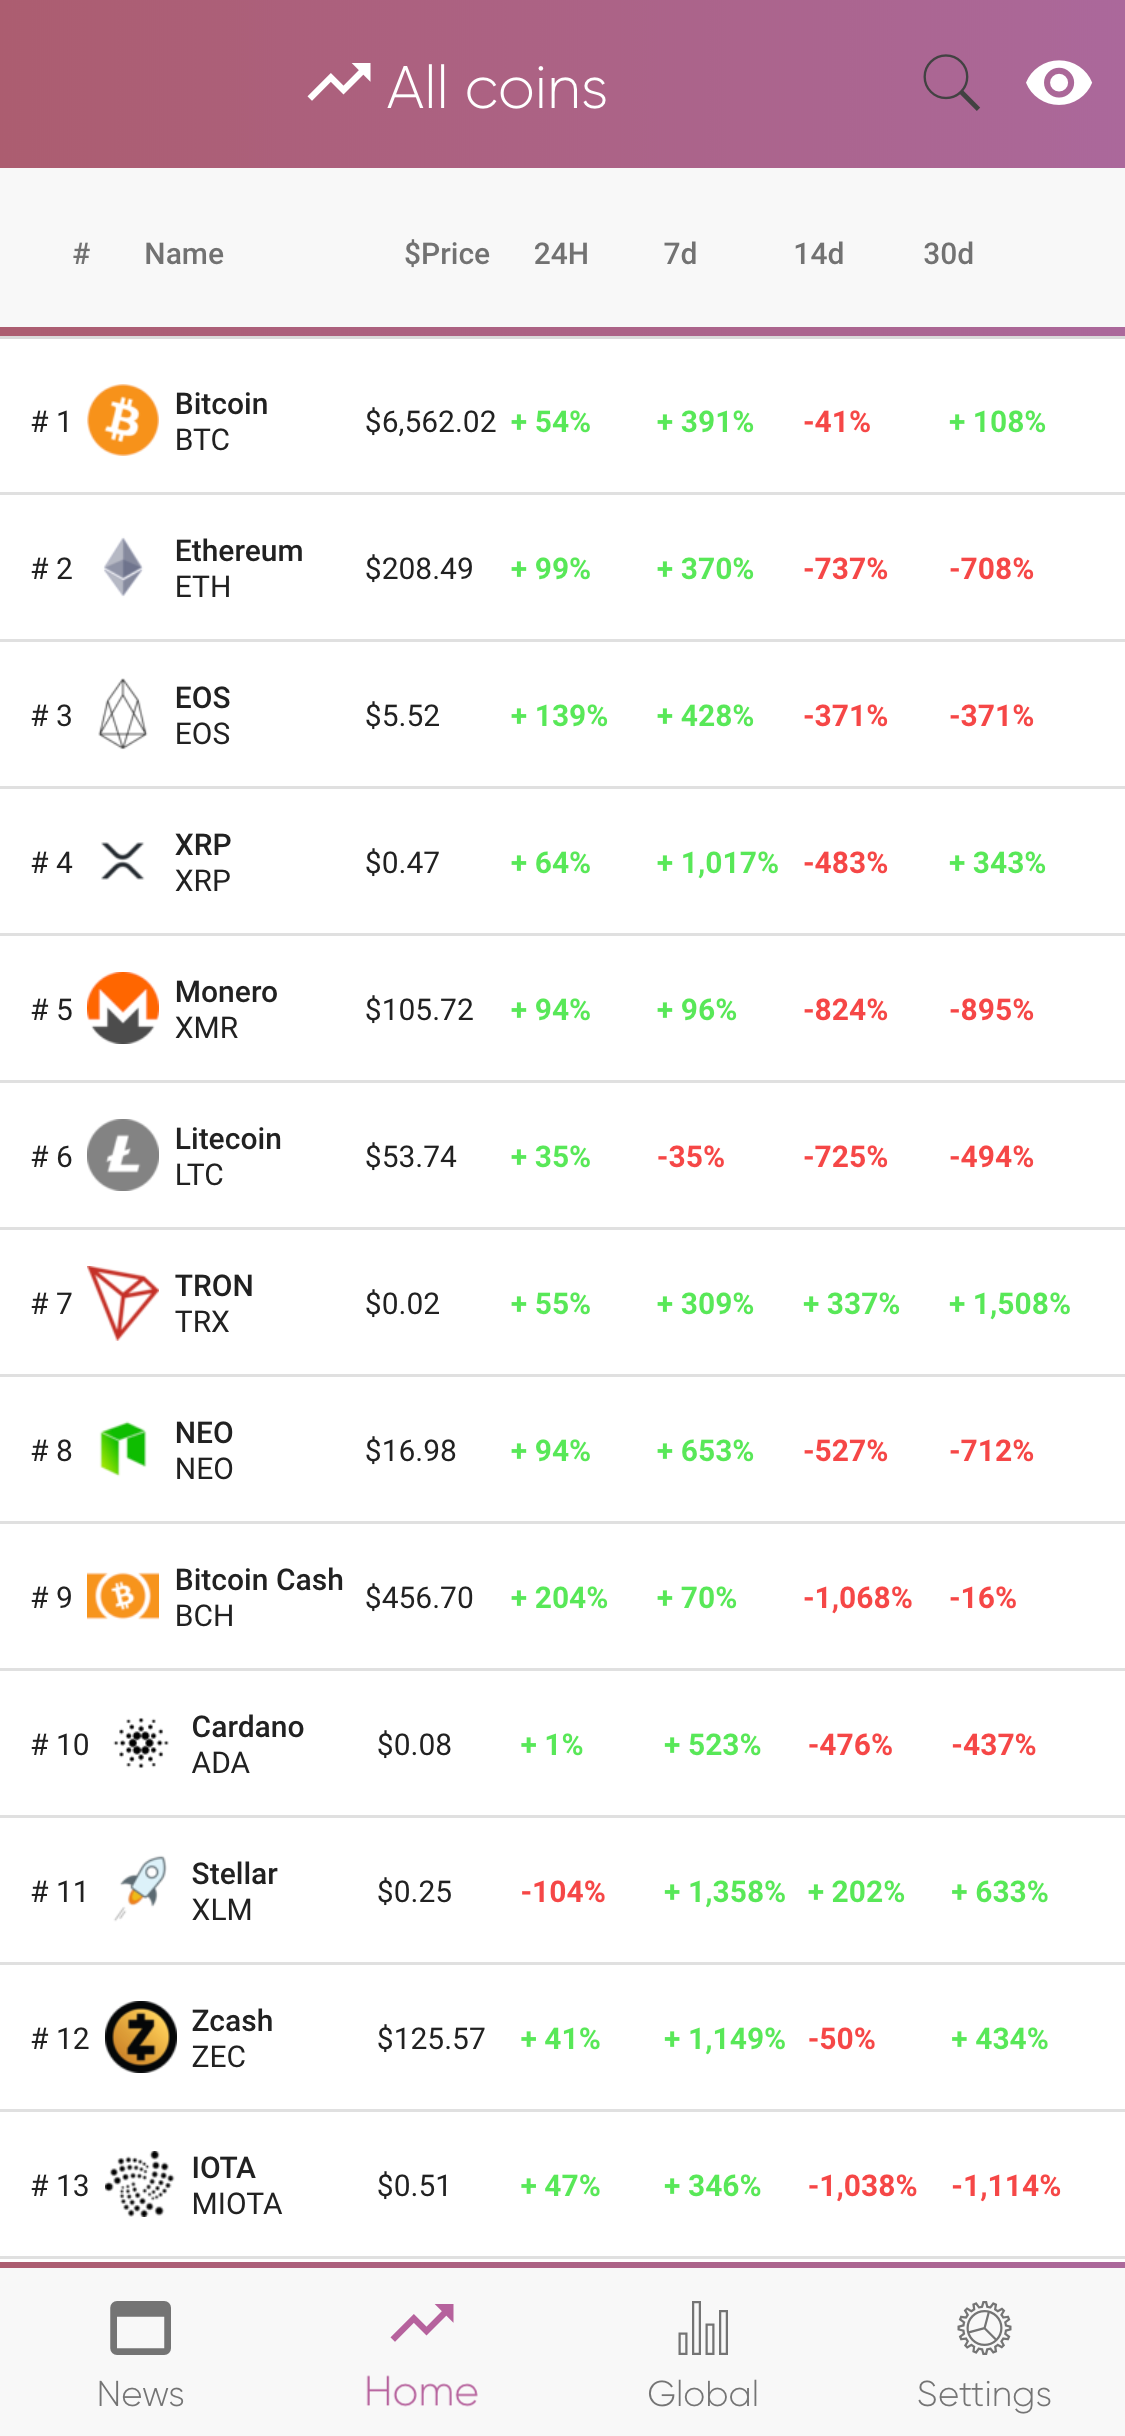The height and width of the screenshot is (2436, 1125).
Task: Open the search magnifier icon
Action: [950, 82]
